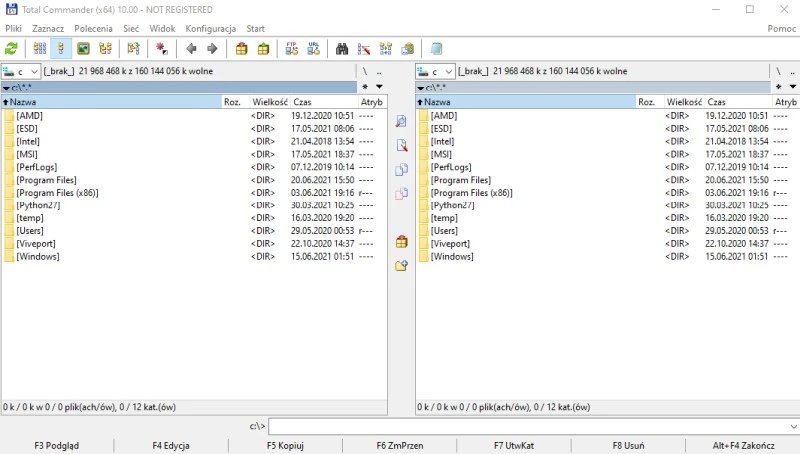The image size is (800, 454).
Task: Click the Back arrow in the toolbar
Action: (191, 48)
